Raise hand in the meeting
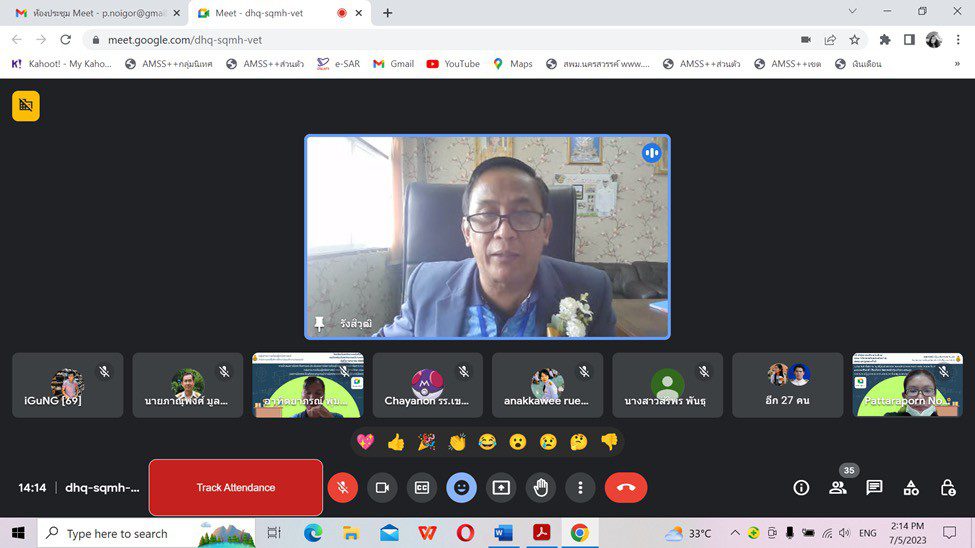The height and width of the screenshot is (548, 975). 541,488
